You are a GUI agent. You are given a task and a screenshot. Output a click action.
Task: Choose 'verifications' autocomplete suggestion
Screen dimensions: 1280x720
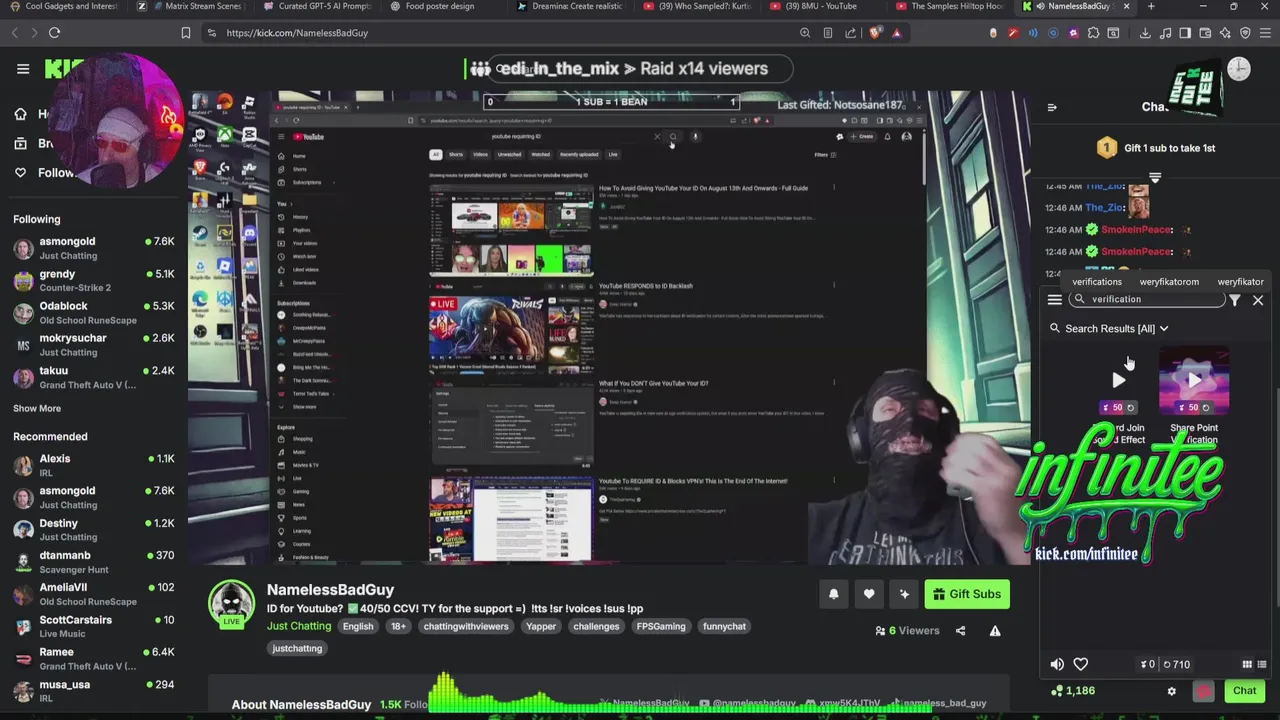click(1097, 282)
